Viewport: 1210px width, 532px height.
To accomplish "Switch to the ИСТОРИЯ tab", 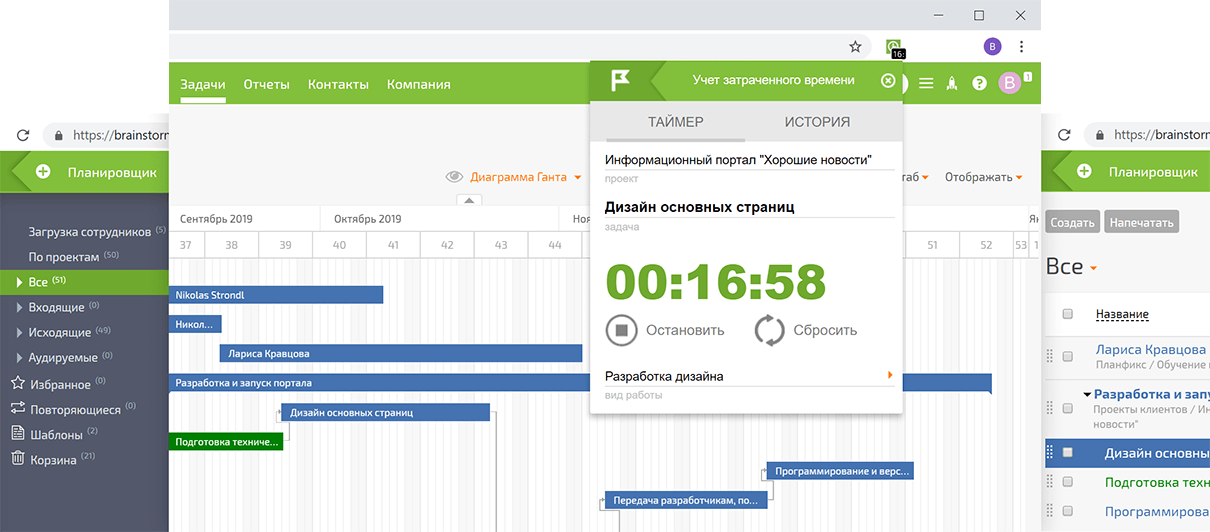I will pyautogui.click(x=817, y=122).
